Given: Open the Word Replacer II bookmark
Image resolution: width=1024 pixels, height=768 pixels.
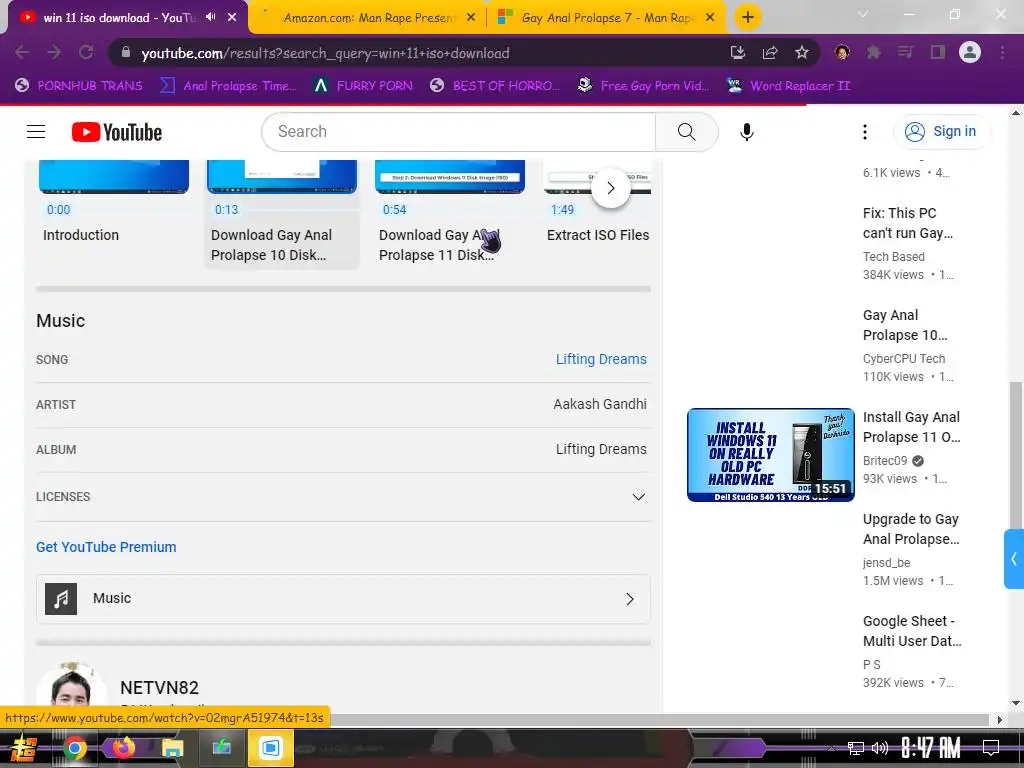Looking at the screenshot, I should point(788,86).
